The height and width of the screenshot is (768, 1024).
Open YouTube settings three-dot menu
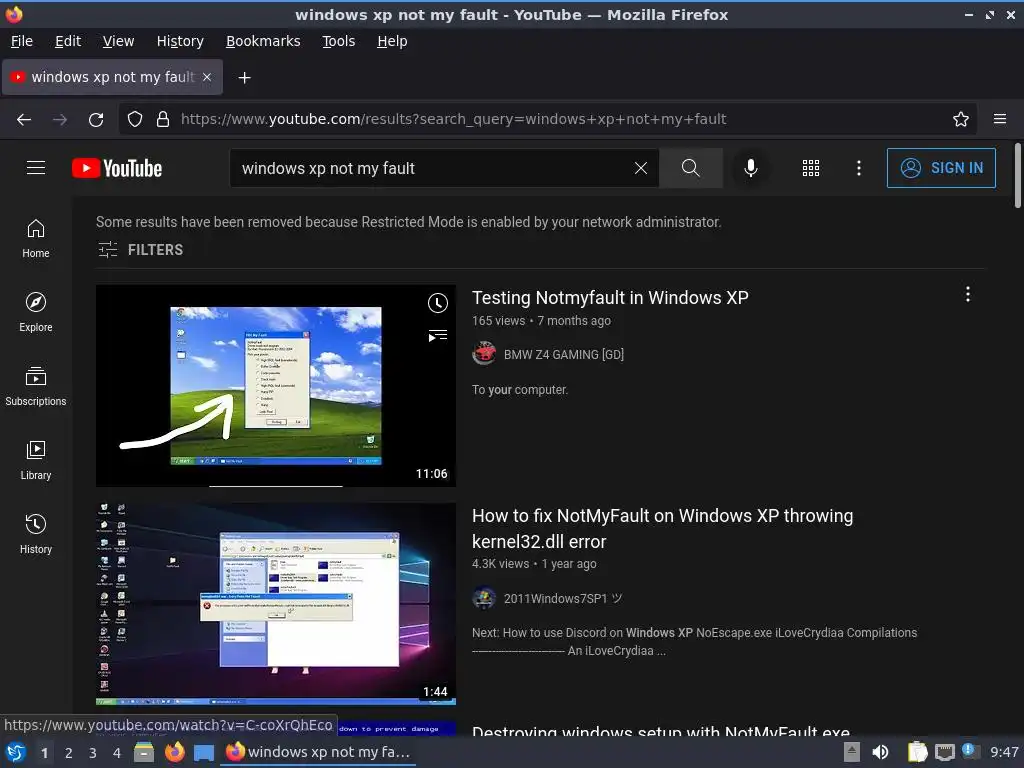859,168
